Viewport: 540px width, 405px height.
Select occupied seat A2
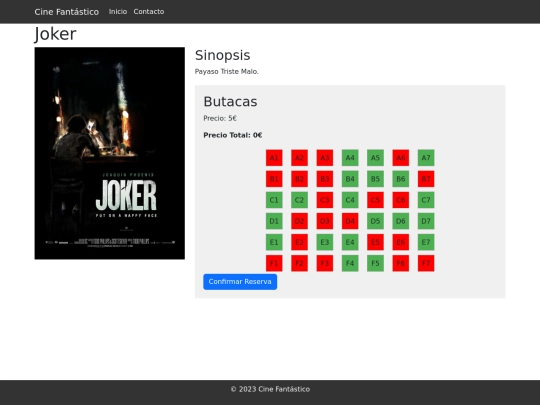point(299,158)
